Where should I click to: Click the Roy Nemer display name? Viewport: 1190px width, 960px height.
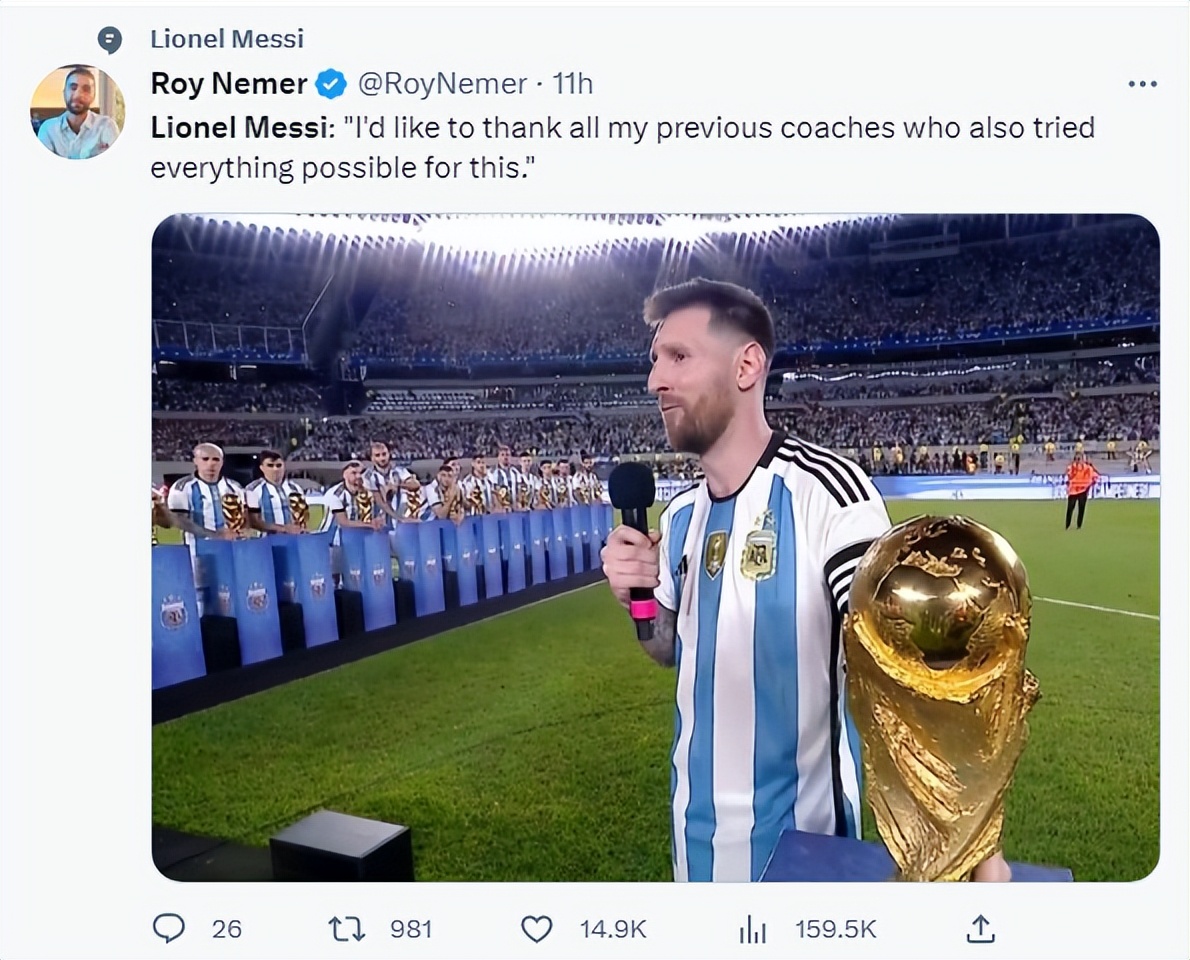point(229,84)
